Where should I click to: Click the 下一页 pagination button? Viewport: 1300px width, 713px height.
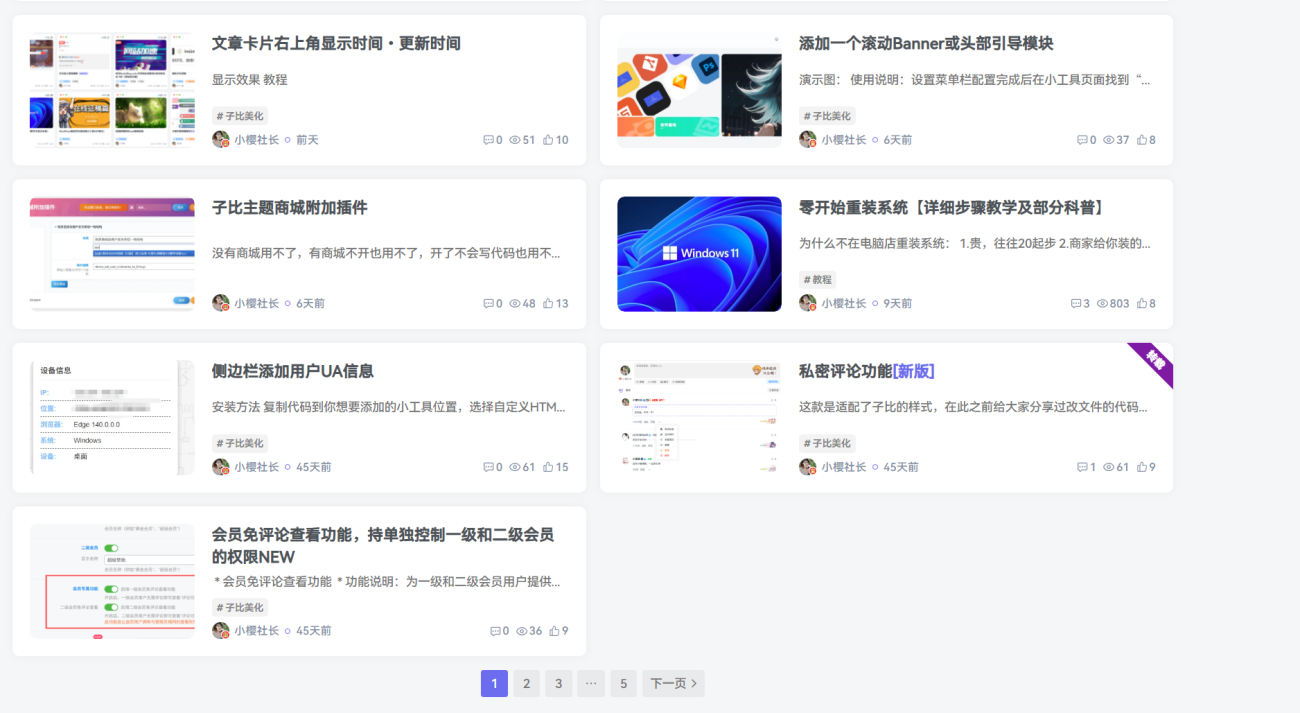(673, 683)
